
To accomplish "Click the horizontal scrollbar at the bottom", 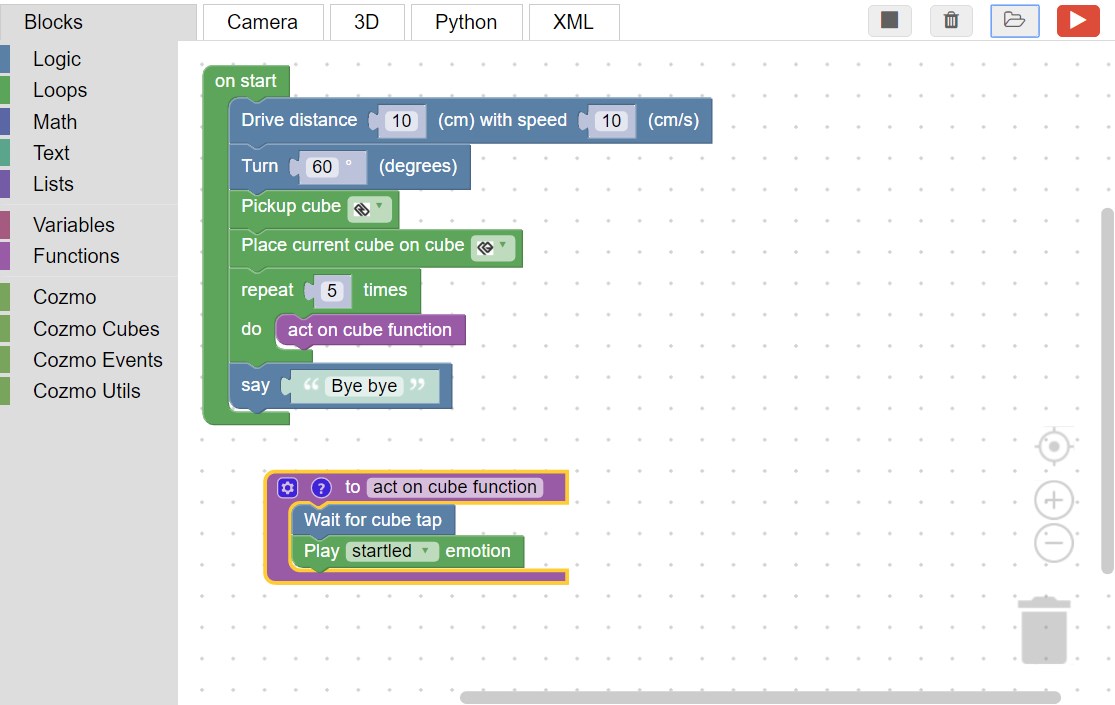I will coord(760,697).
